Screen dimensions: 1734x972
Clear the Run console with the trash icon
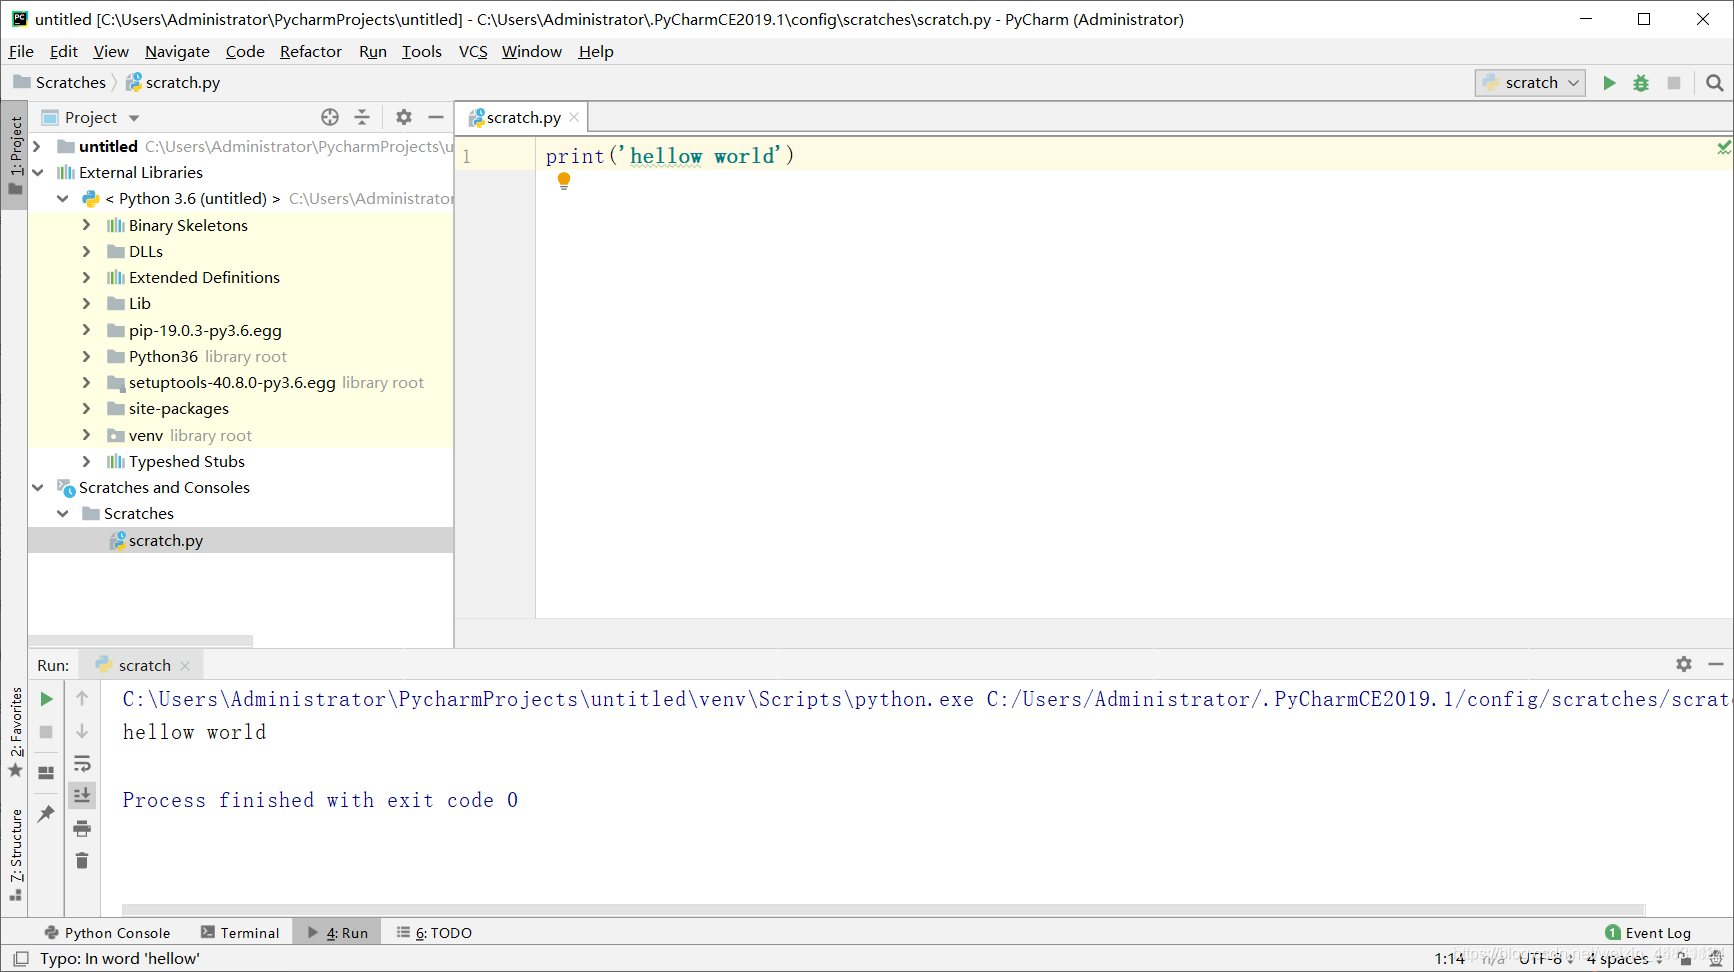pos(82,860)
